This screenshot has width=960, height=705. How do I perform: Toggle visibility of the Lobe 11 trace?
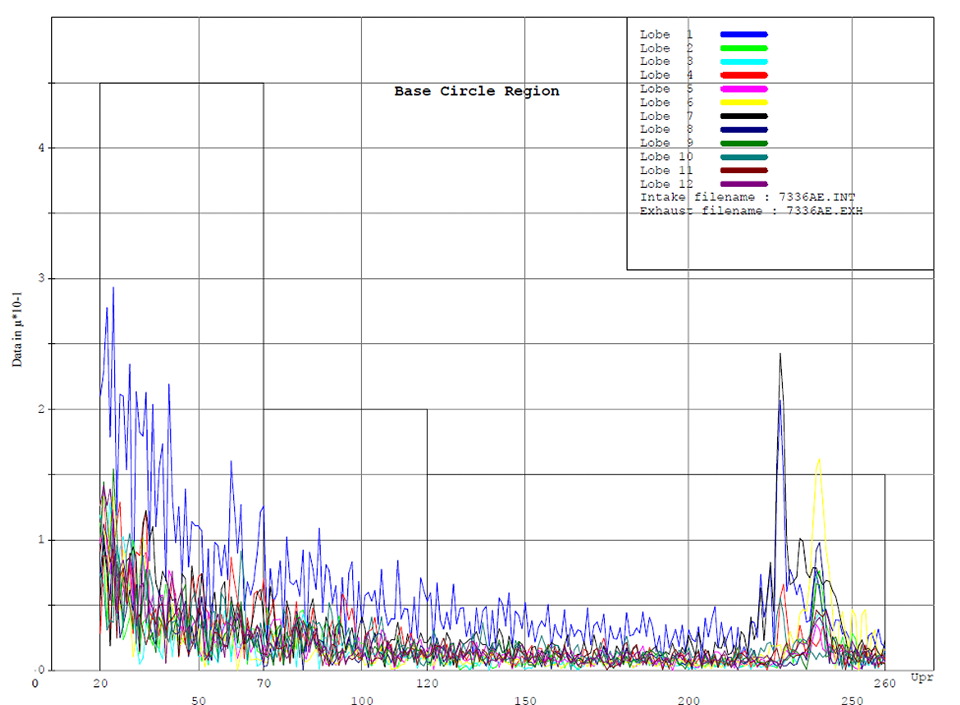click(742, 170)
